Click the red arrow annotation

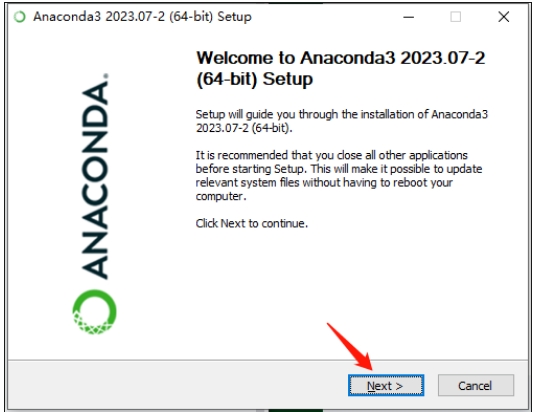coord(350,346)
